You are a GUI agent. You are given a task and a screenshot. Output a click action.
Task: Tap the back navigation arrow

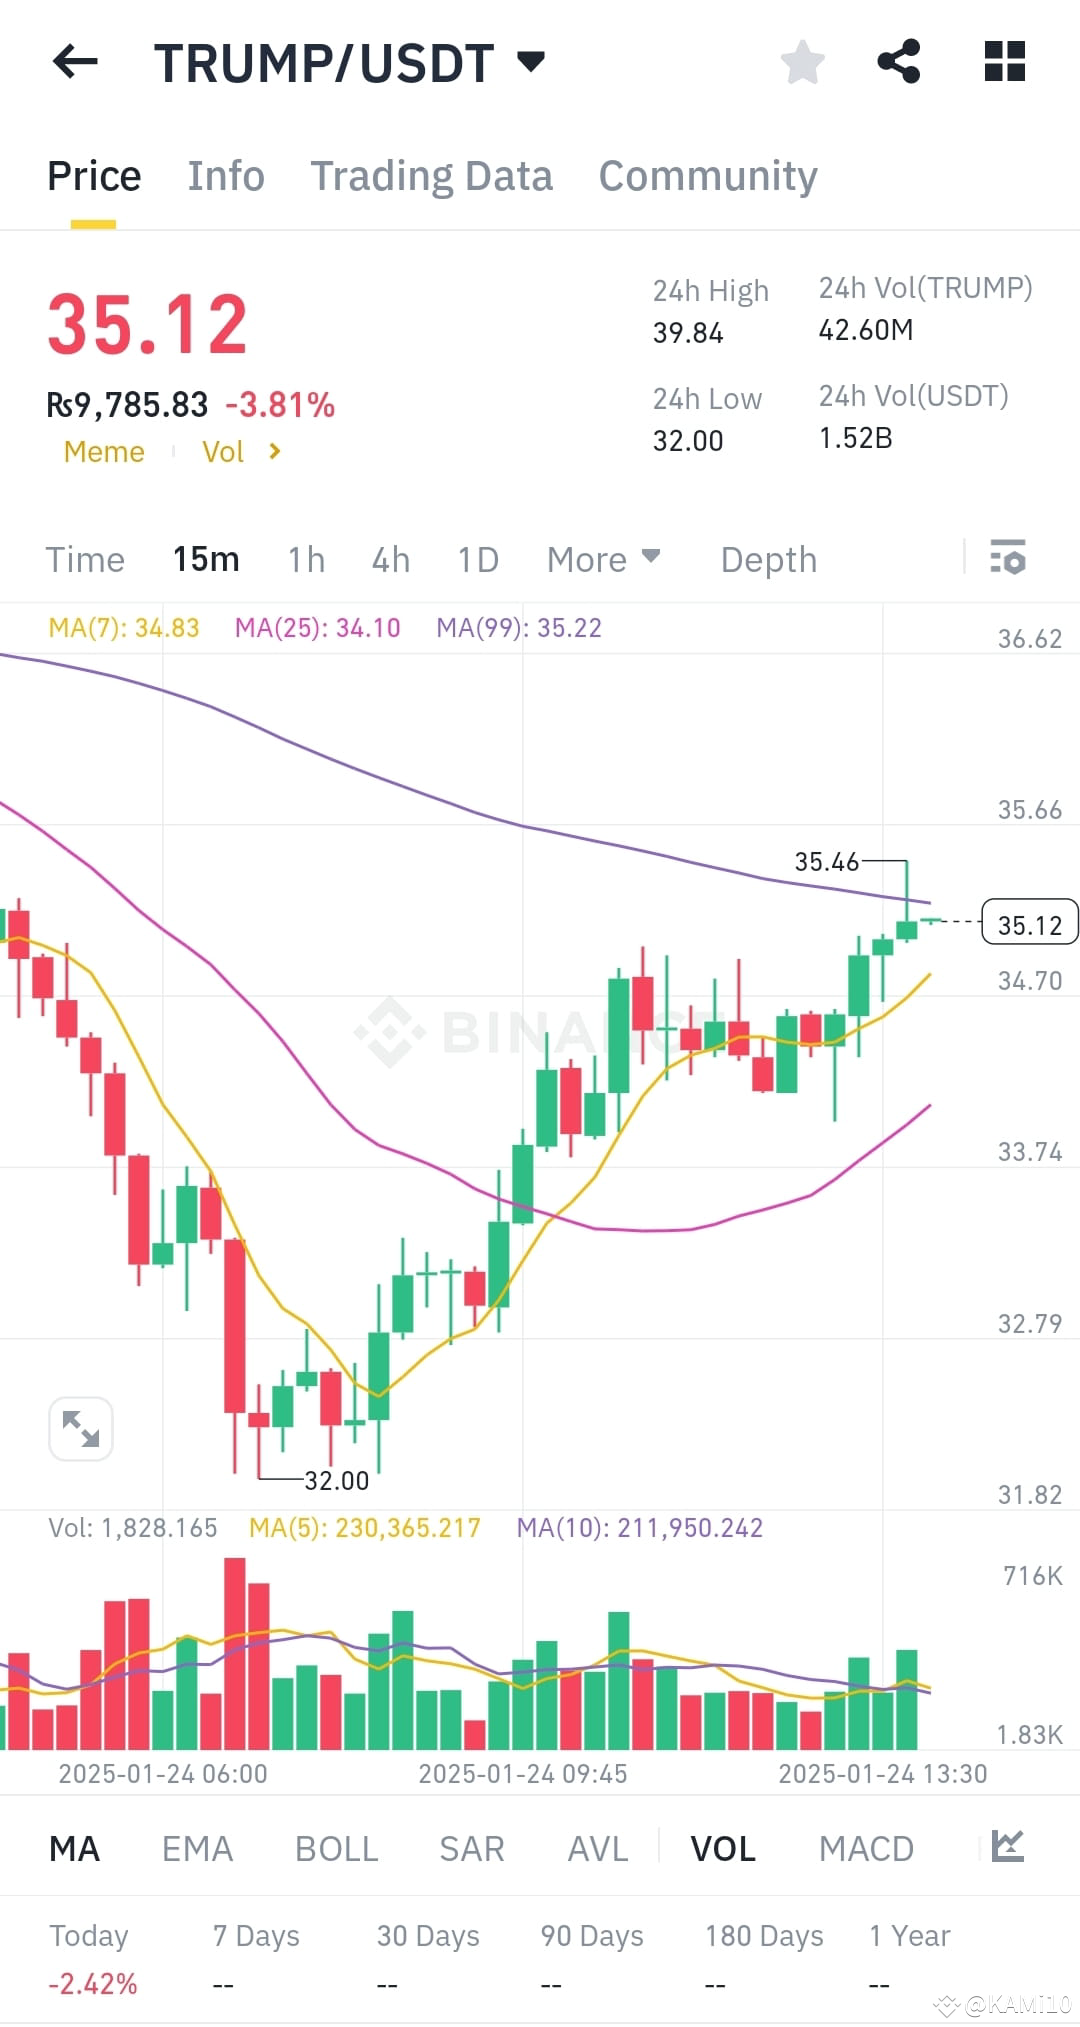75,62
